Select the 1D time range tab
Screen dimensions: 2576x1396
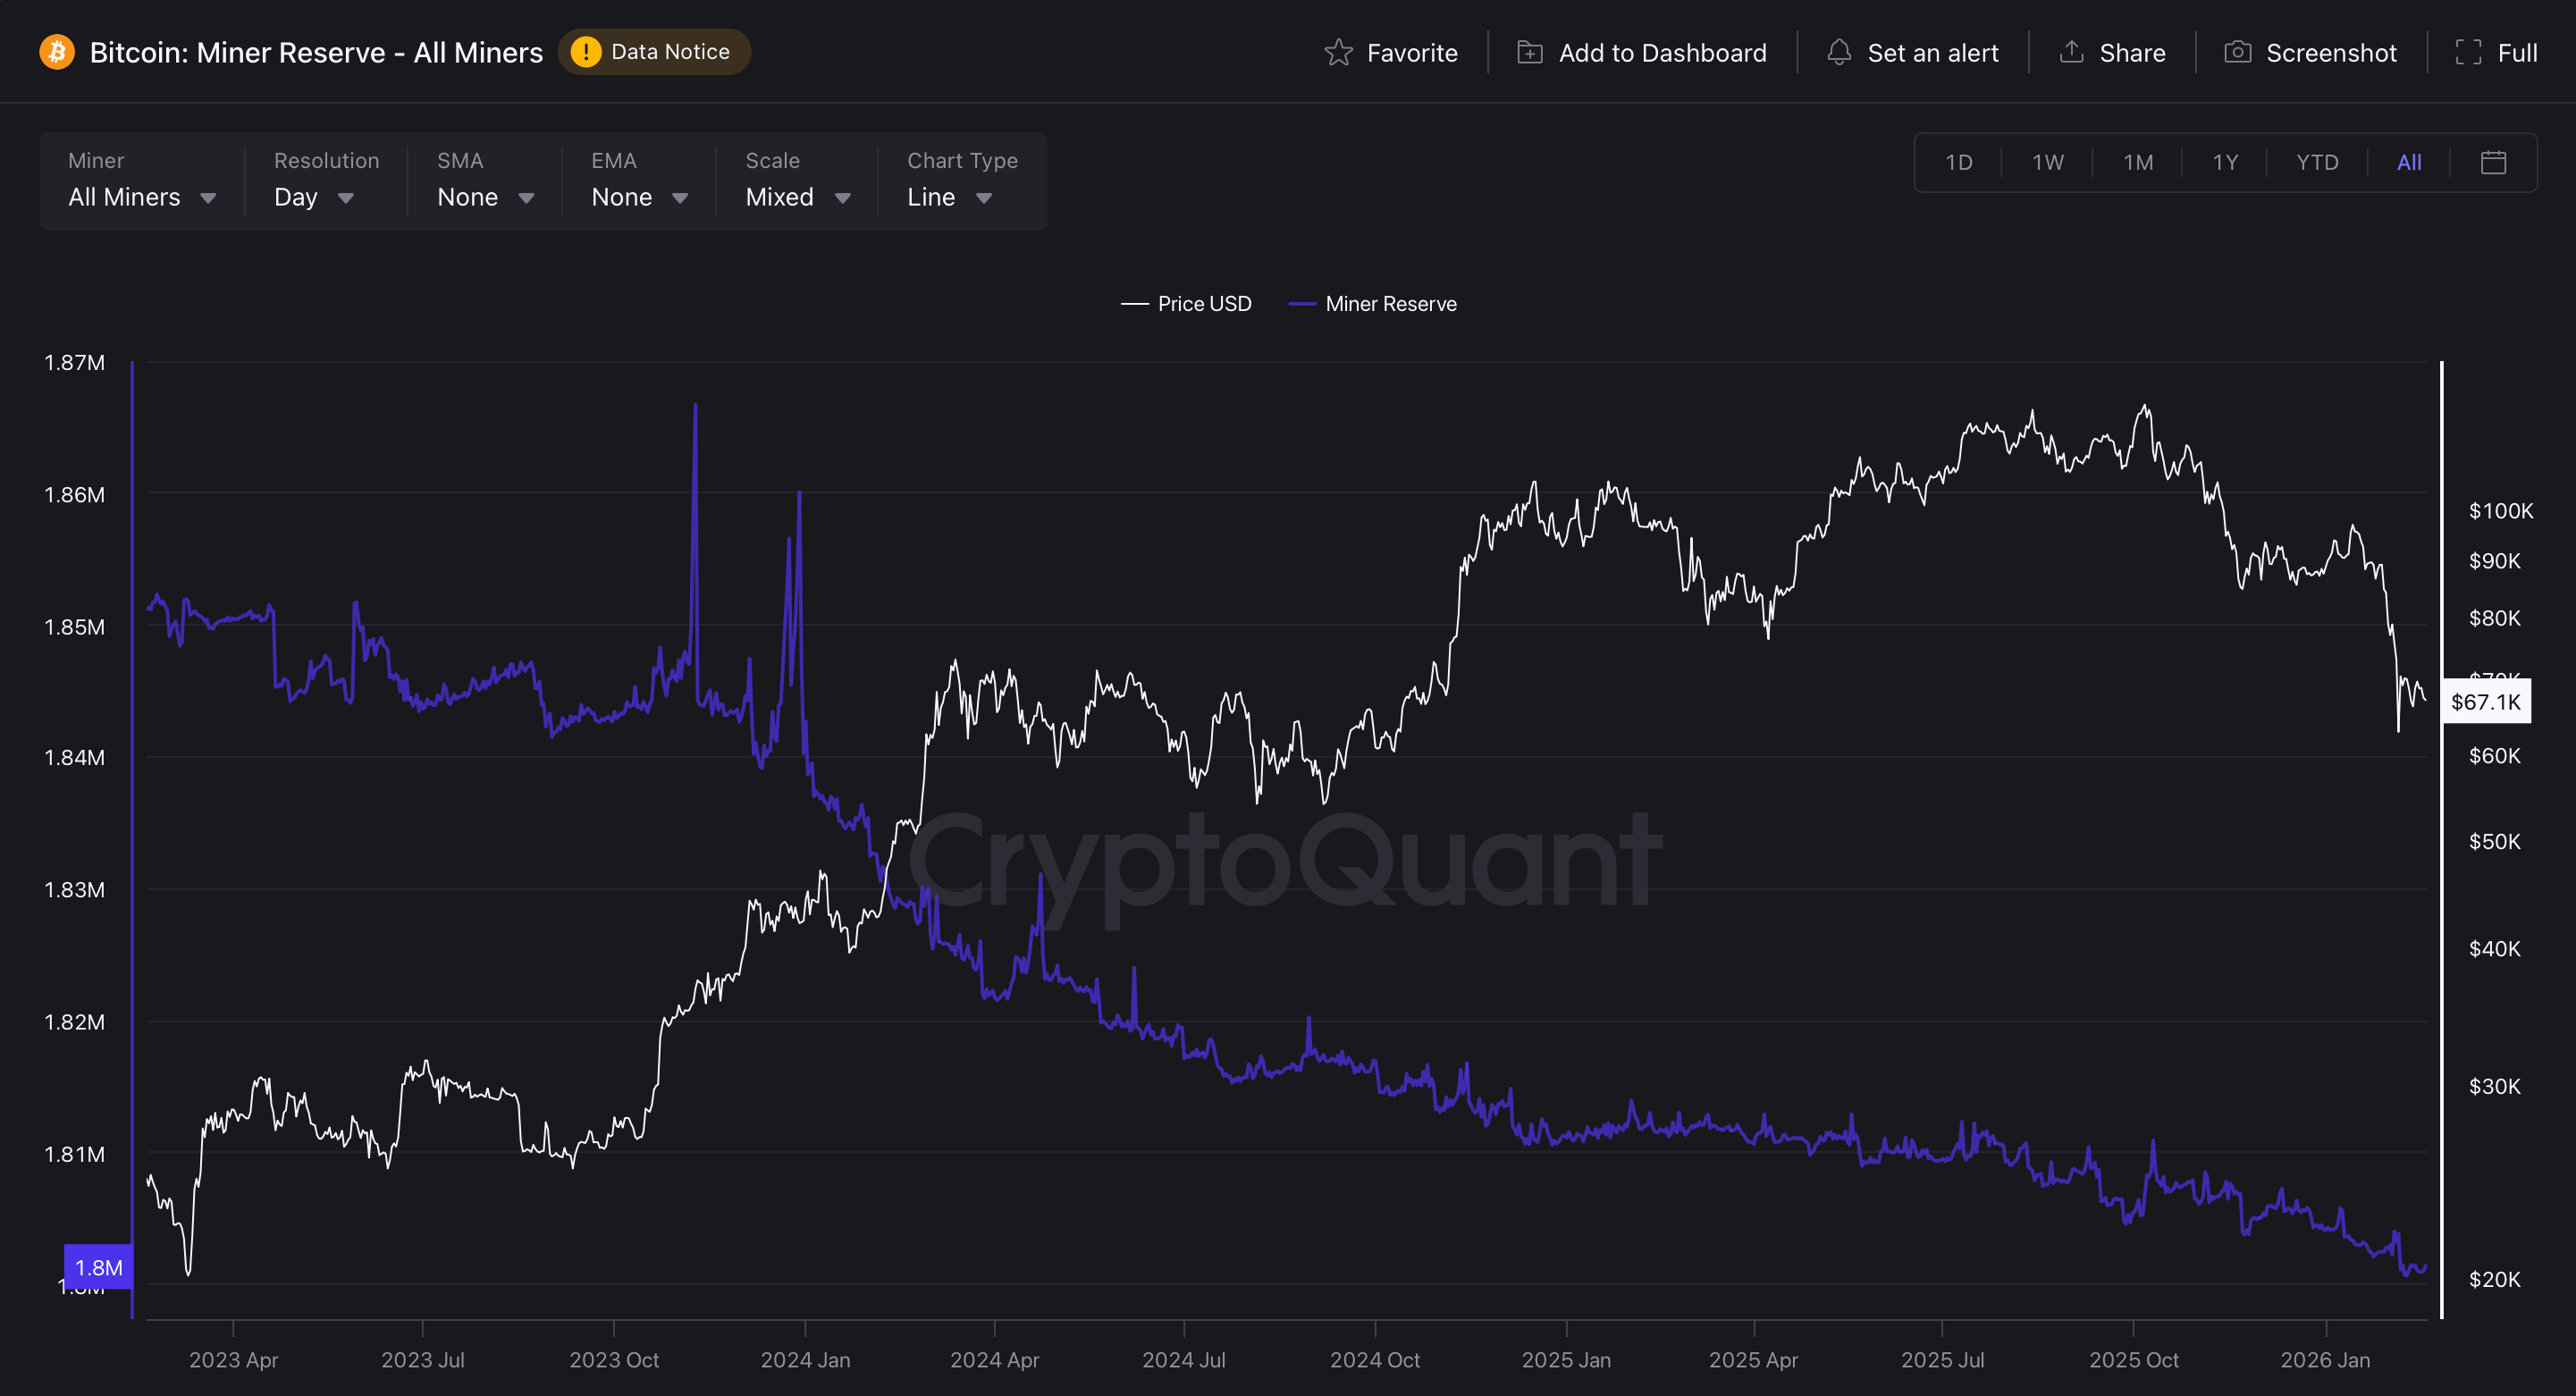point(1958,162)
